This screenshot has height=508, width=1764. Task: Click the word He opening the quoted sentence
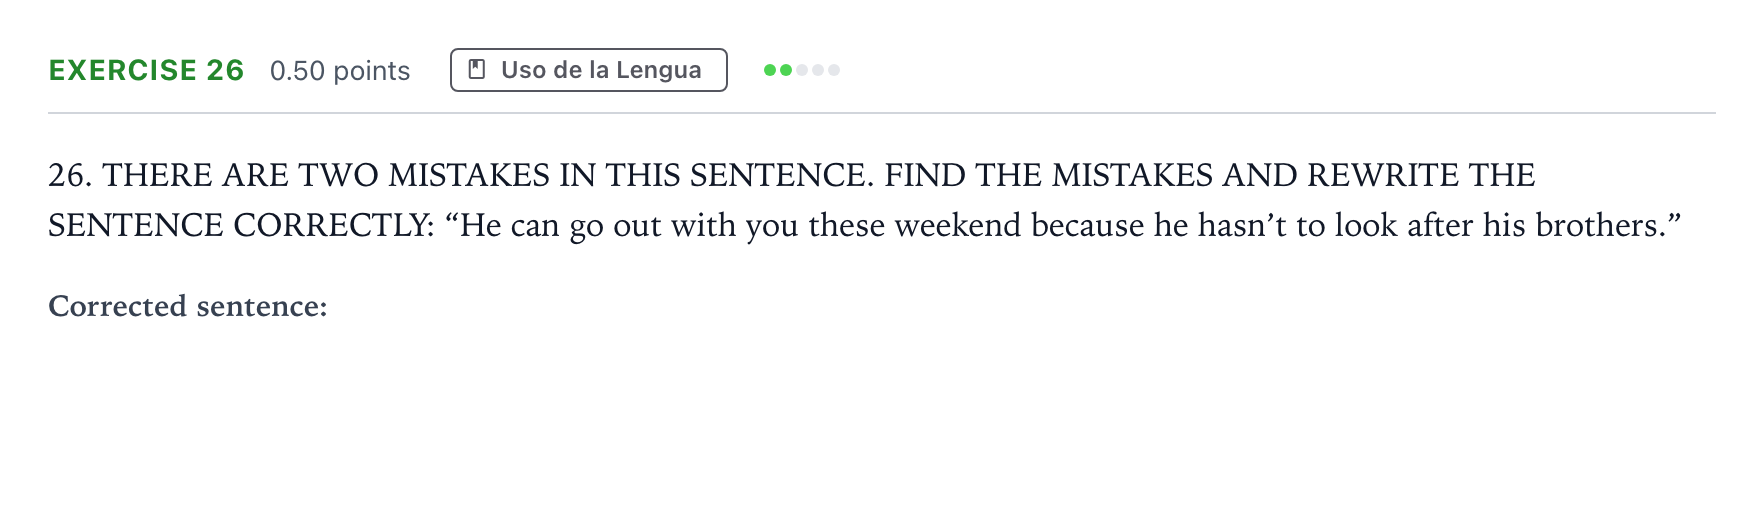point(481,225)
